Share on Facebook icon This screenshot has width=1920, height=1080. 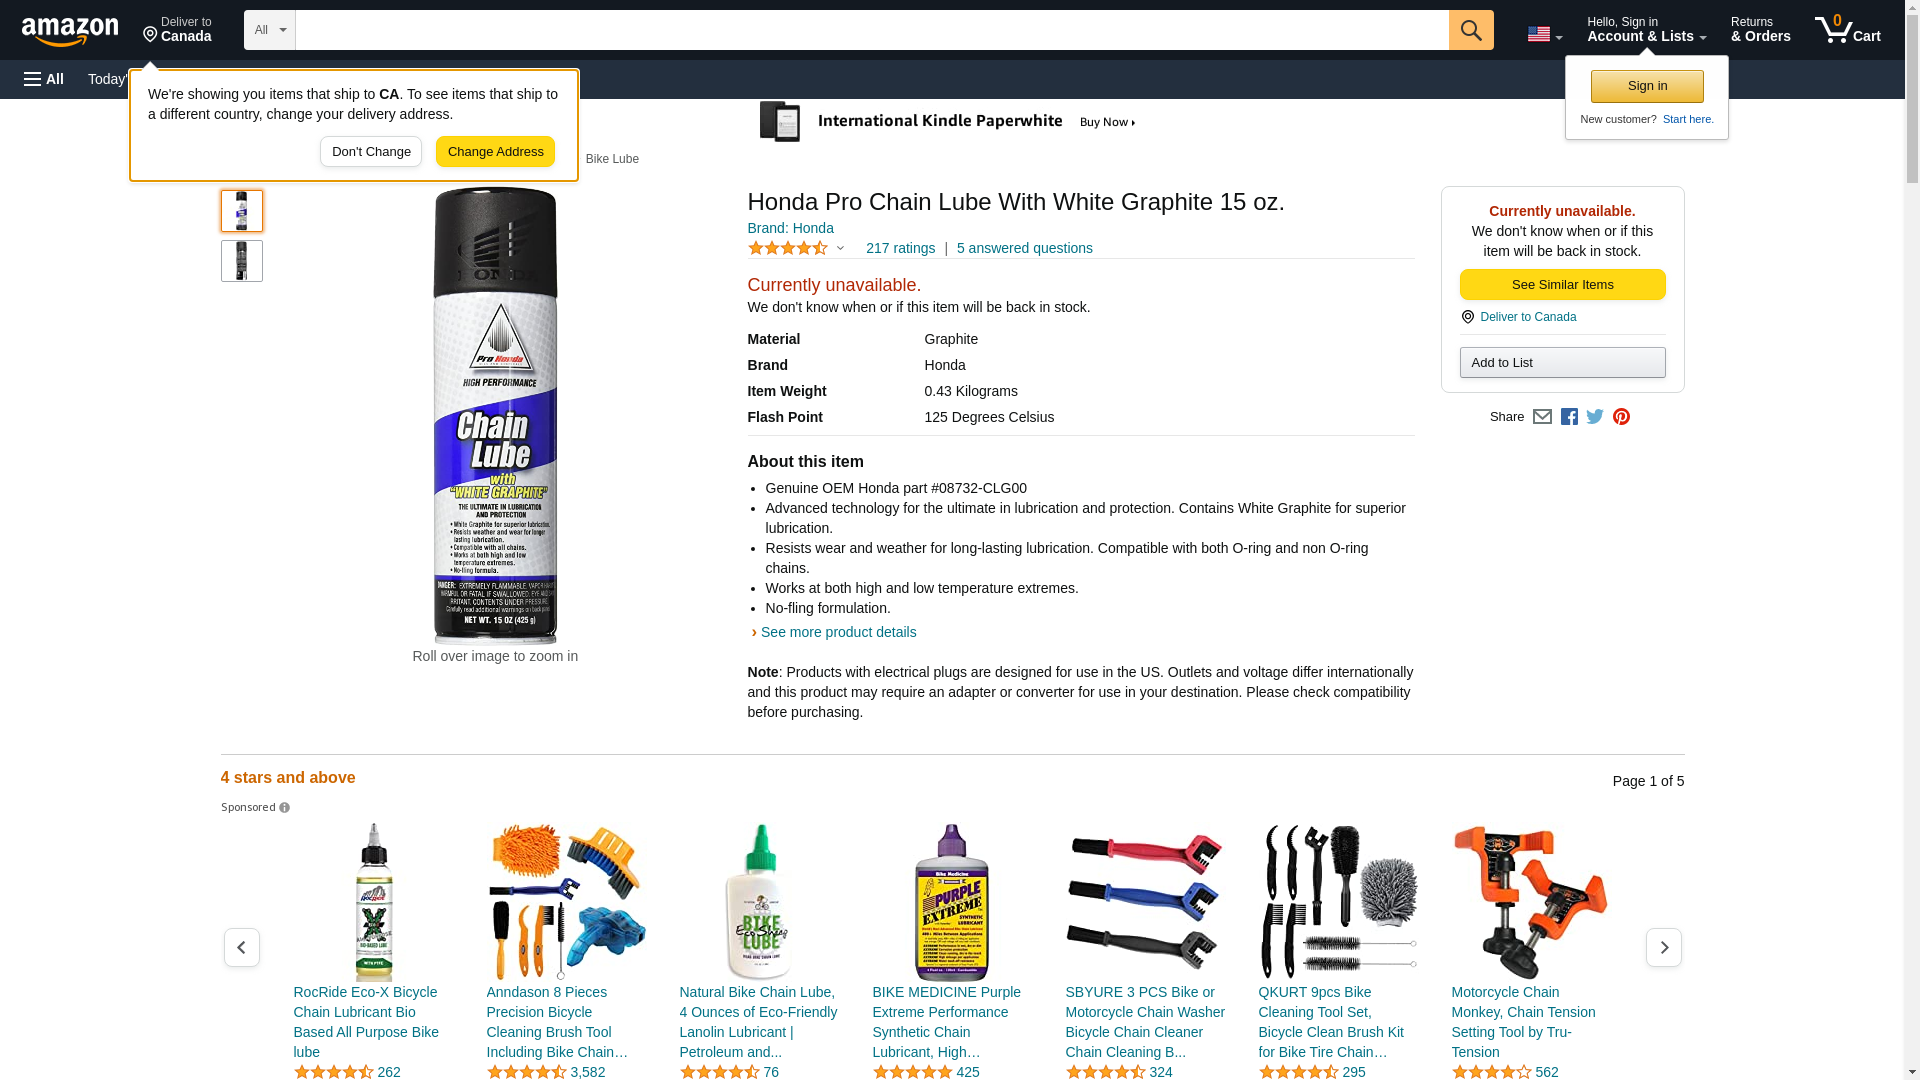tap(1569, 417)
